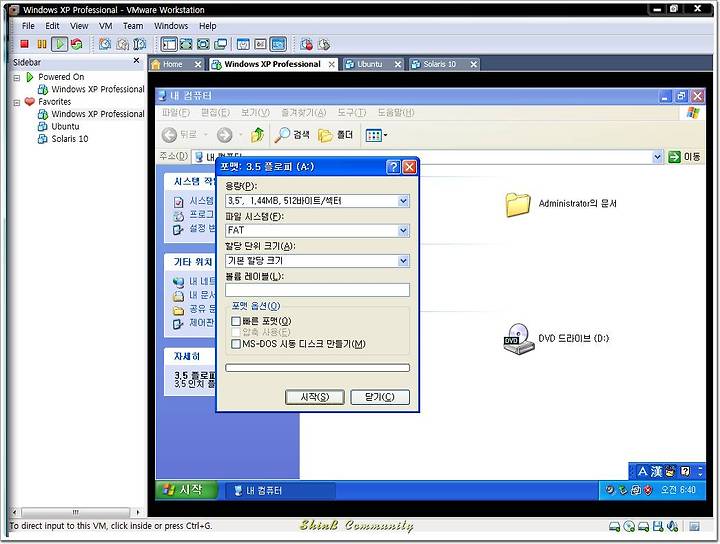
Task: Expand the address bar dropdown arrow
Action: tap(657, 157)
